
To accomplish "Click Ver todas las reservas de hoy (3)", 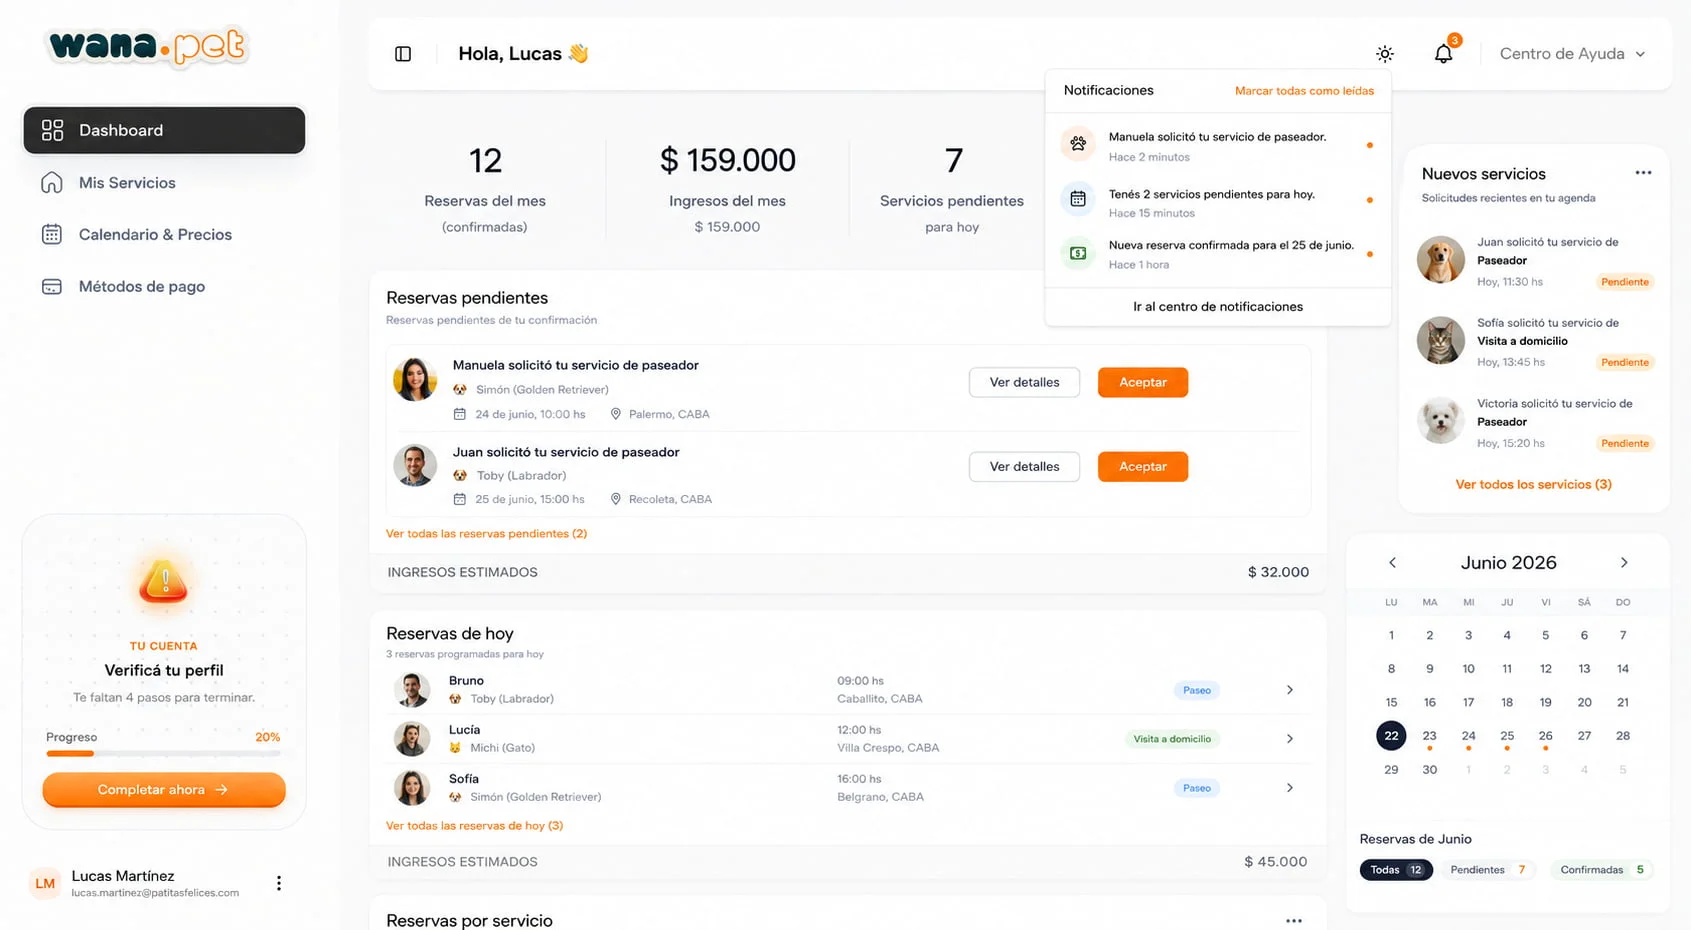I will (x=474, y=826).
